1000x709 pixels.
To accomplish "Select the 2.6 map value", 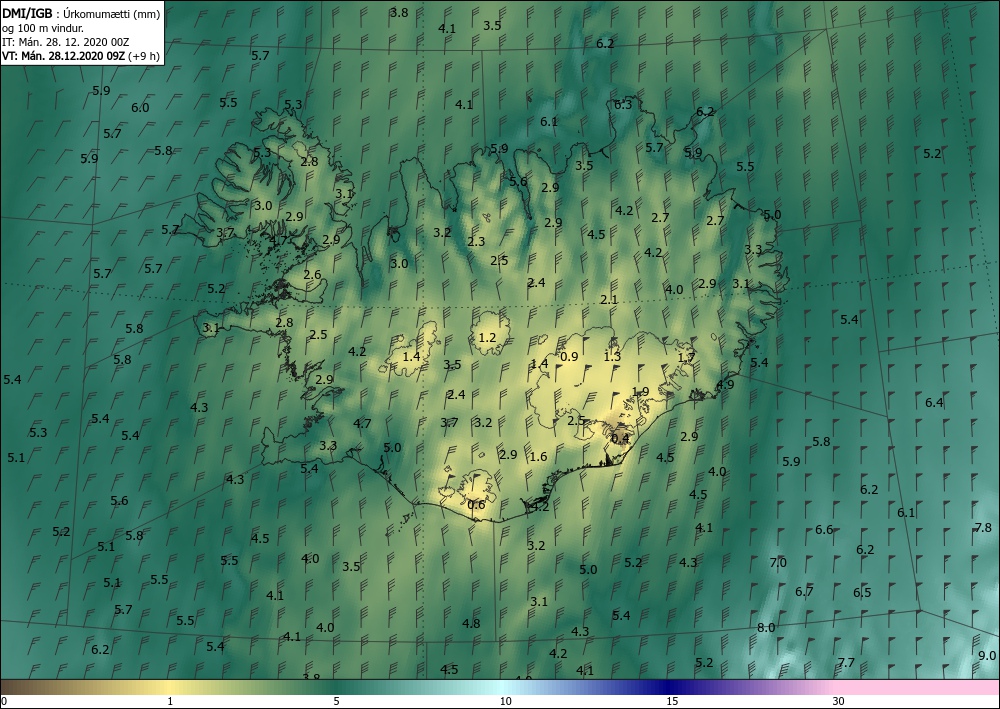I will [x=312, y=275].
